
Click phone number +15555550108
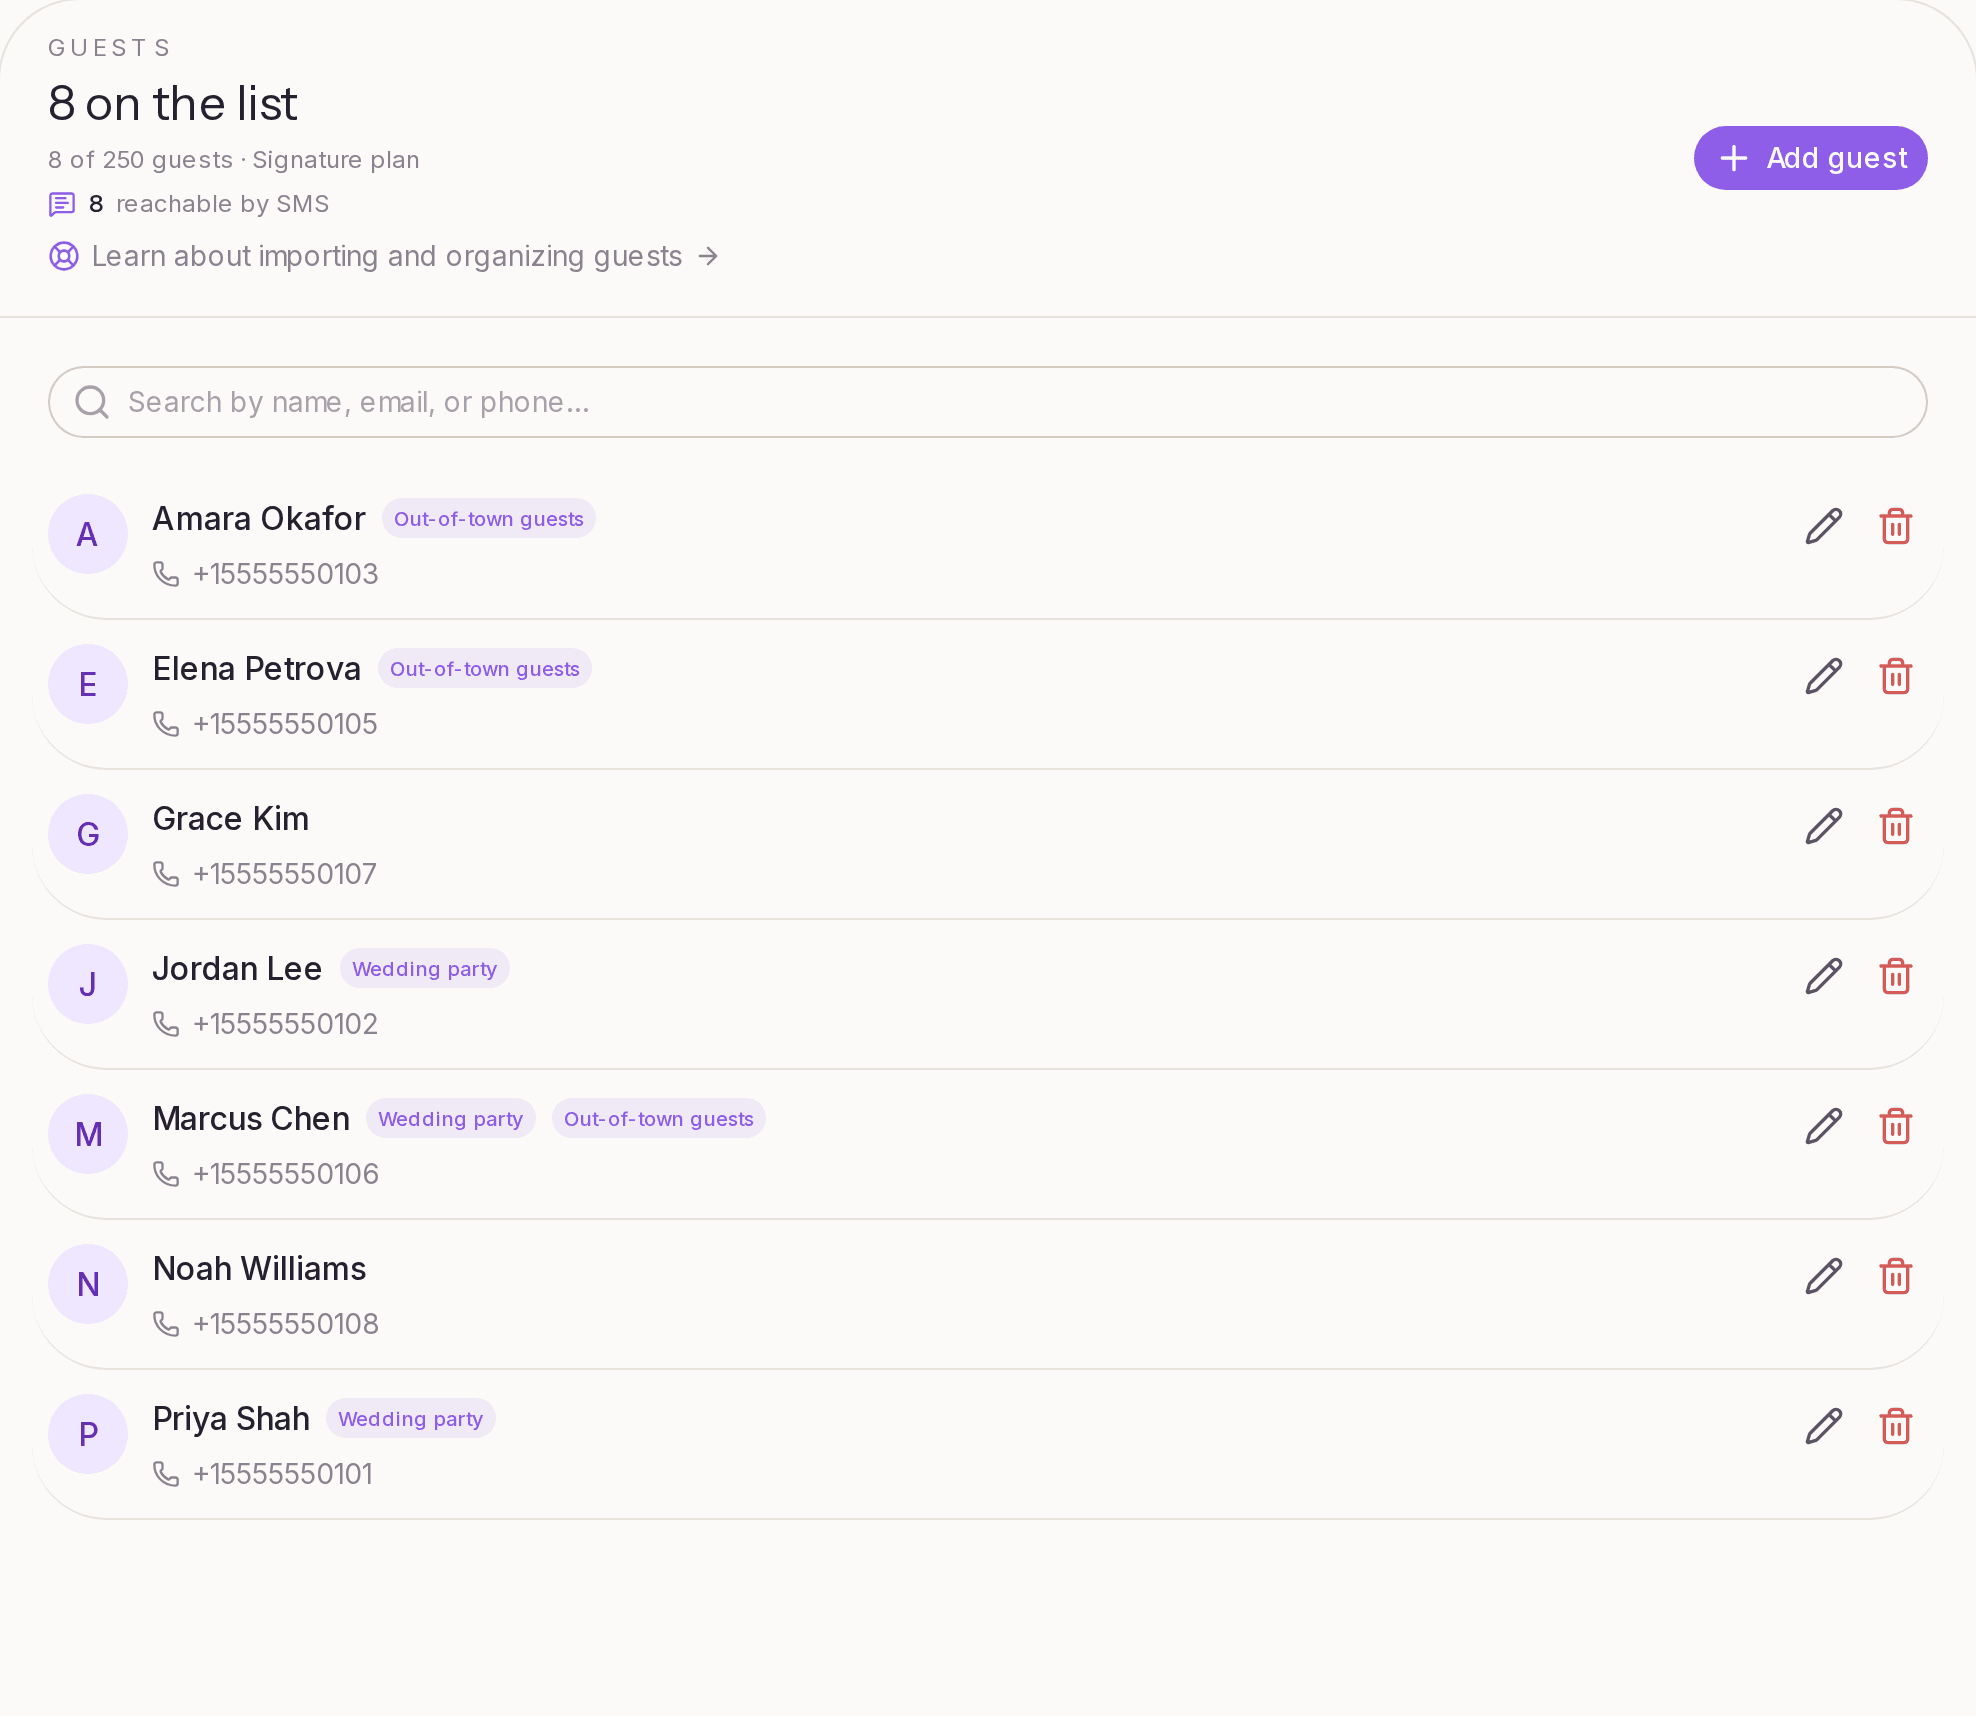[x=286, y=1324]
